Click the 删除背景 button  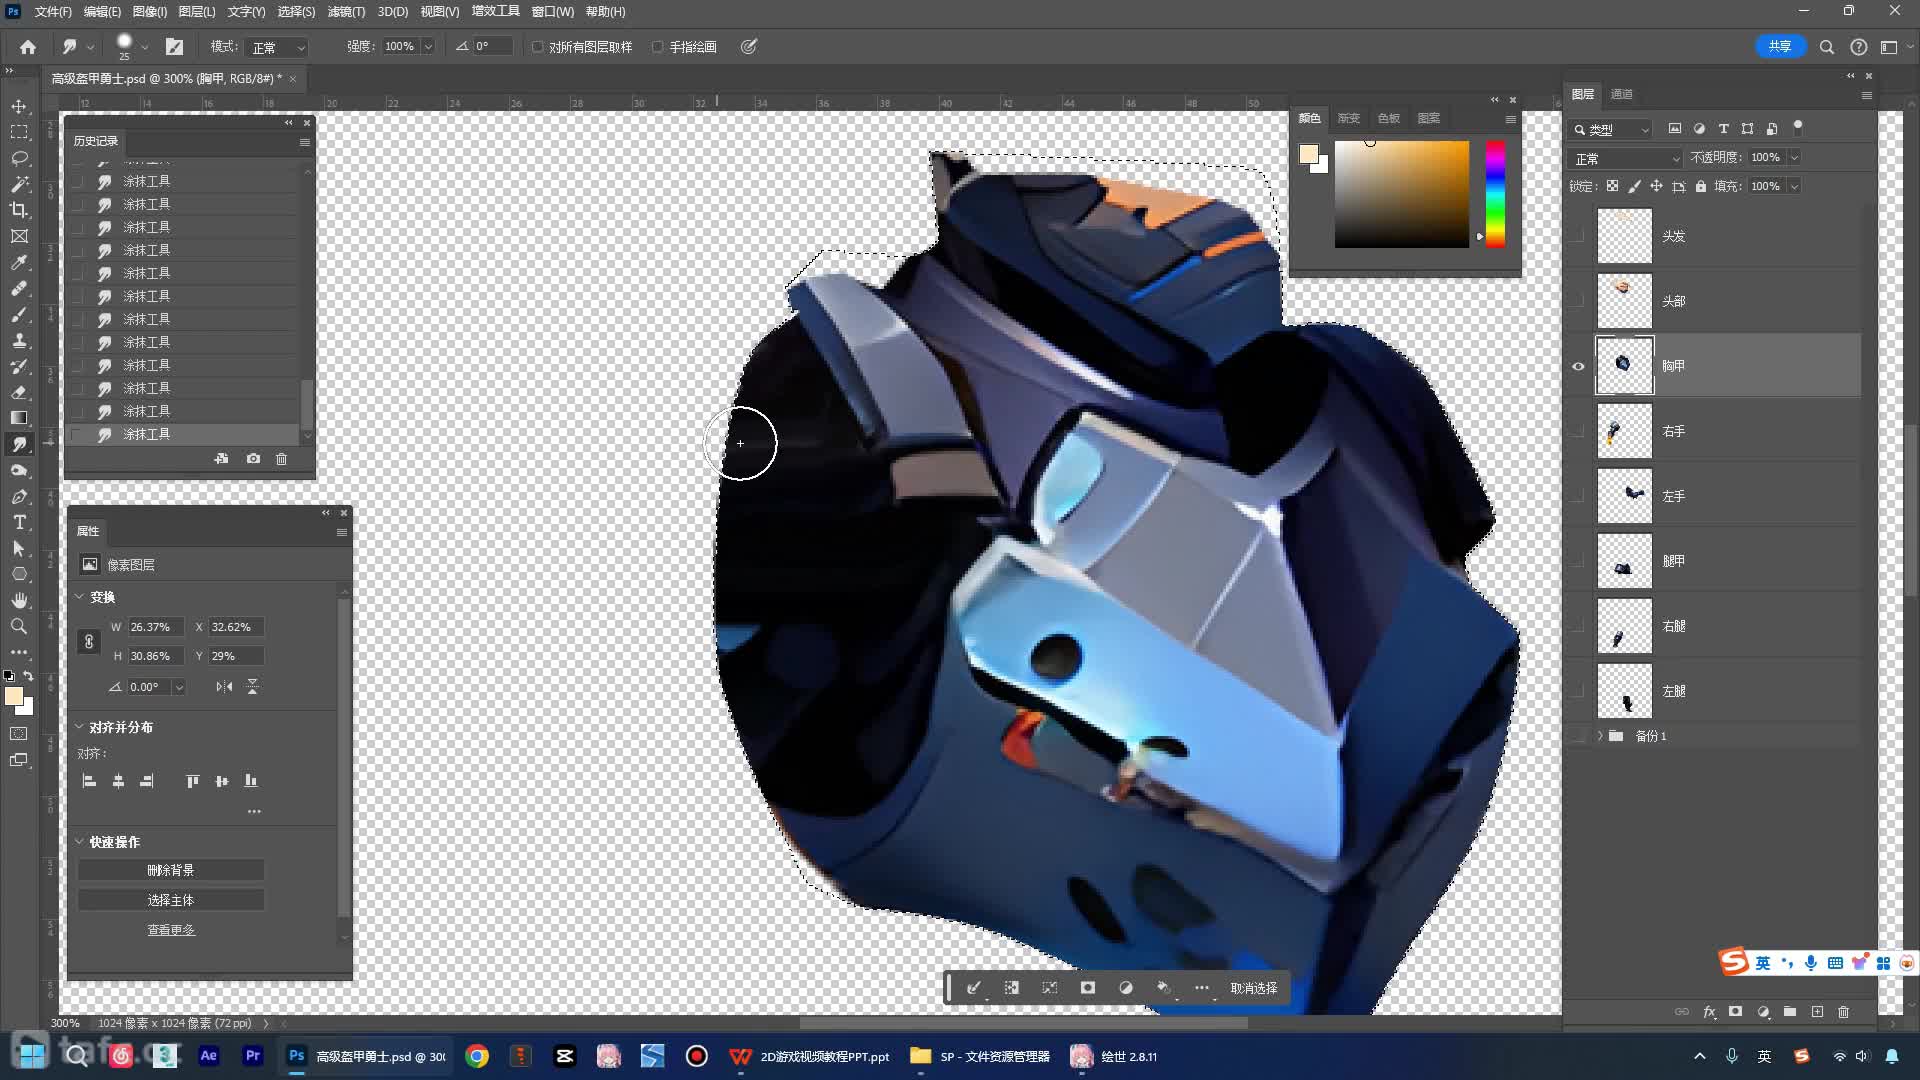171,870
